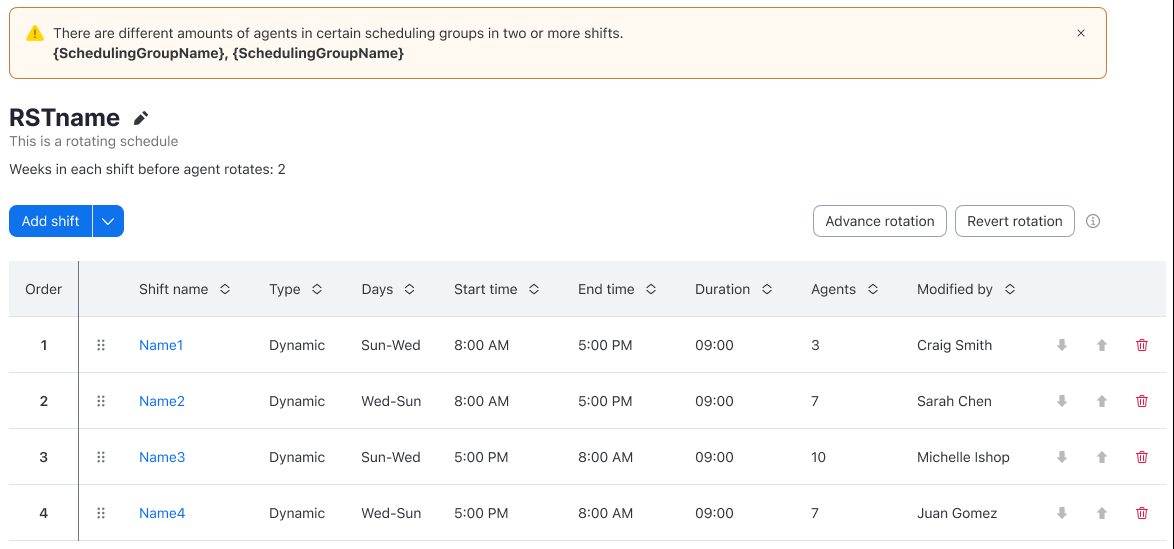This screenshot has height=549, width=1174.
Task: Select the Juan Gomez cell
Action: tap(957, 513)
